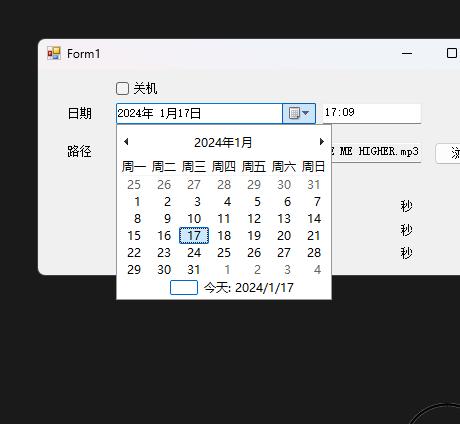The height and width of the screenshot is (424, 460).
Task: Select grayed February 4 date
Action: click(317, 270)
